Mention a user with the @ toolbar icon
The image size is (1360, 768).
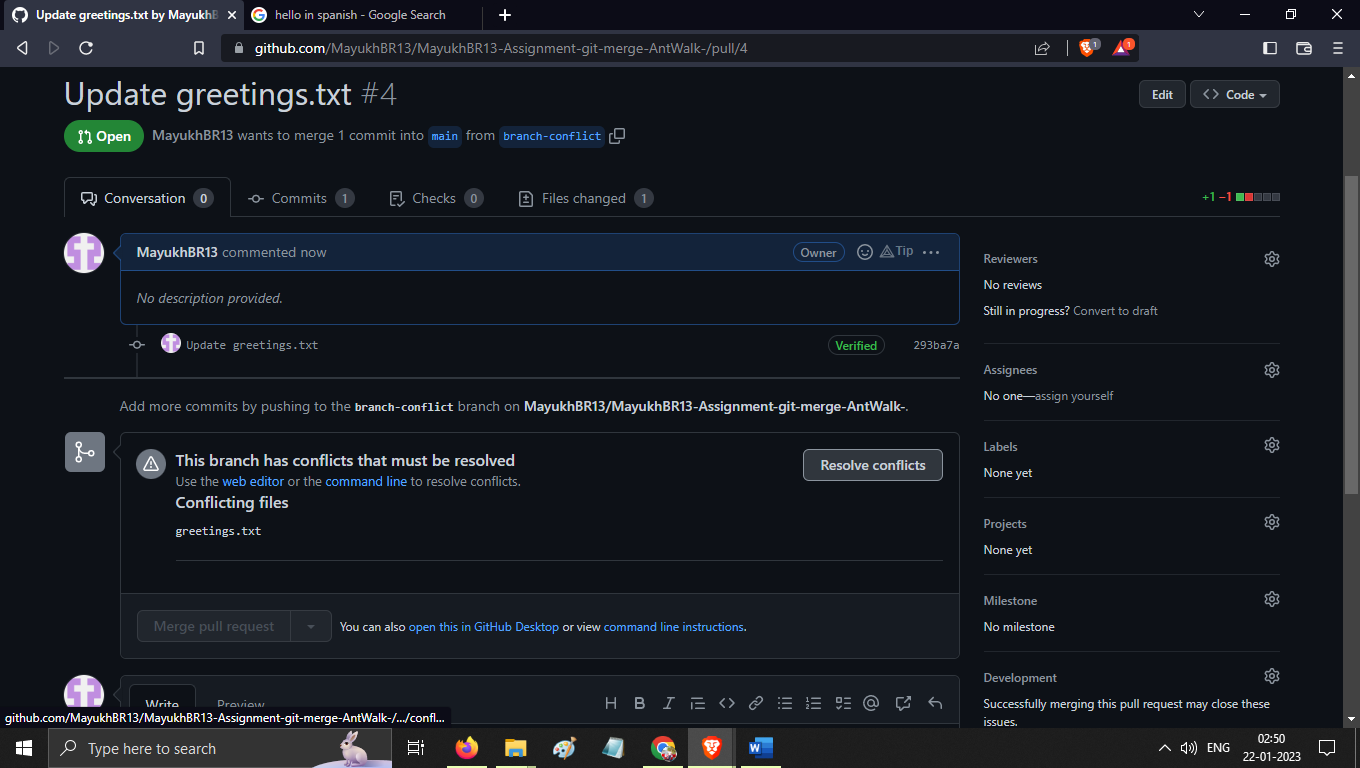pos(870,703)
